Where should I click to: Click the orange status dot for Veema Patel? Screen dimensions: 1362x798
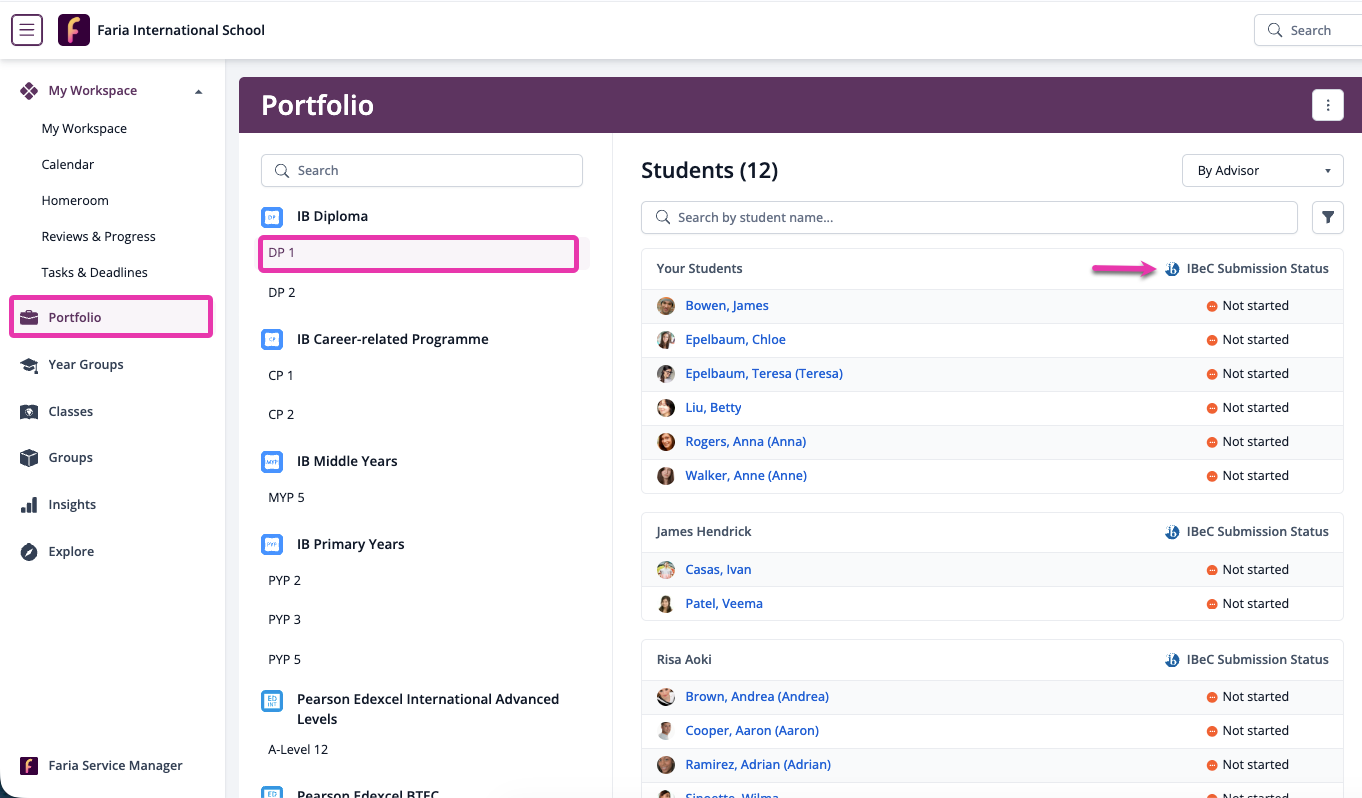point(1212,604)
